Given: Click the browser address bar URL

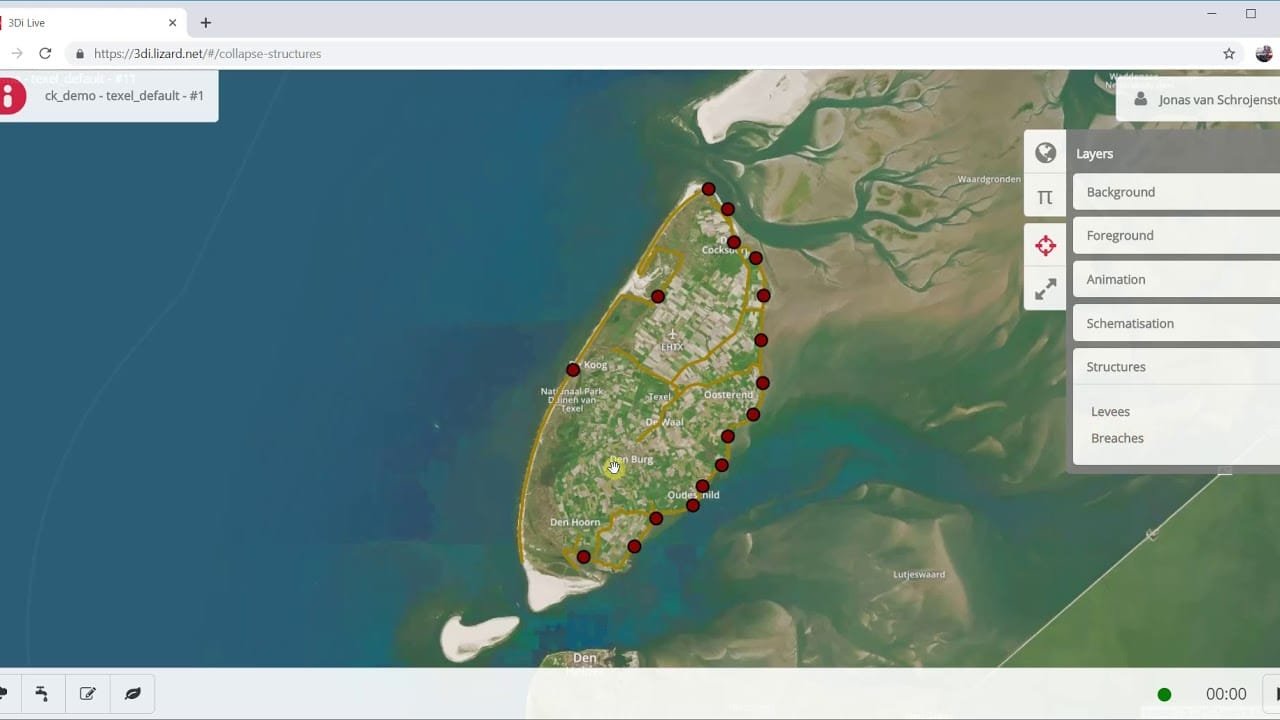Looking at the screenshot, I should point(207,54).
